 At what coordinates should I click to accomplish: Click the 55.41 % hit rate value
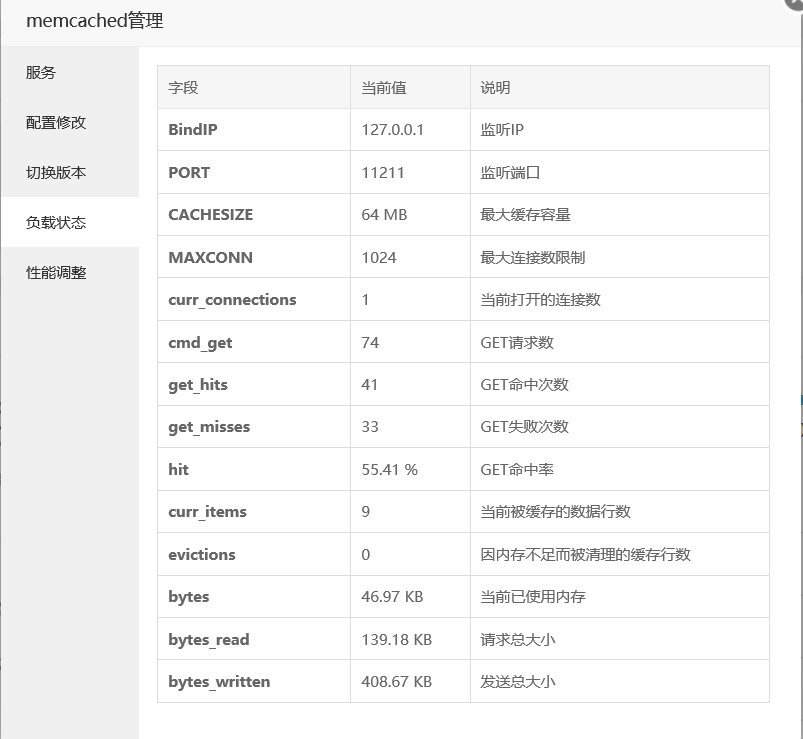[390, 470]
